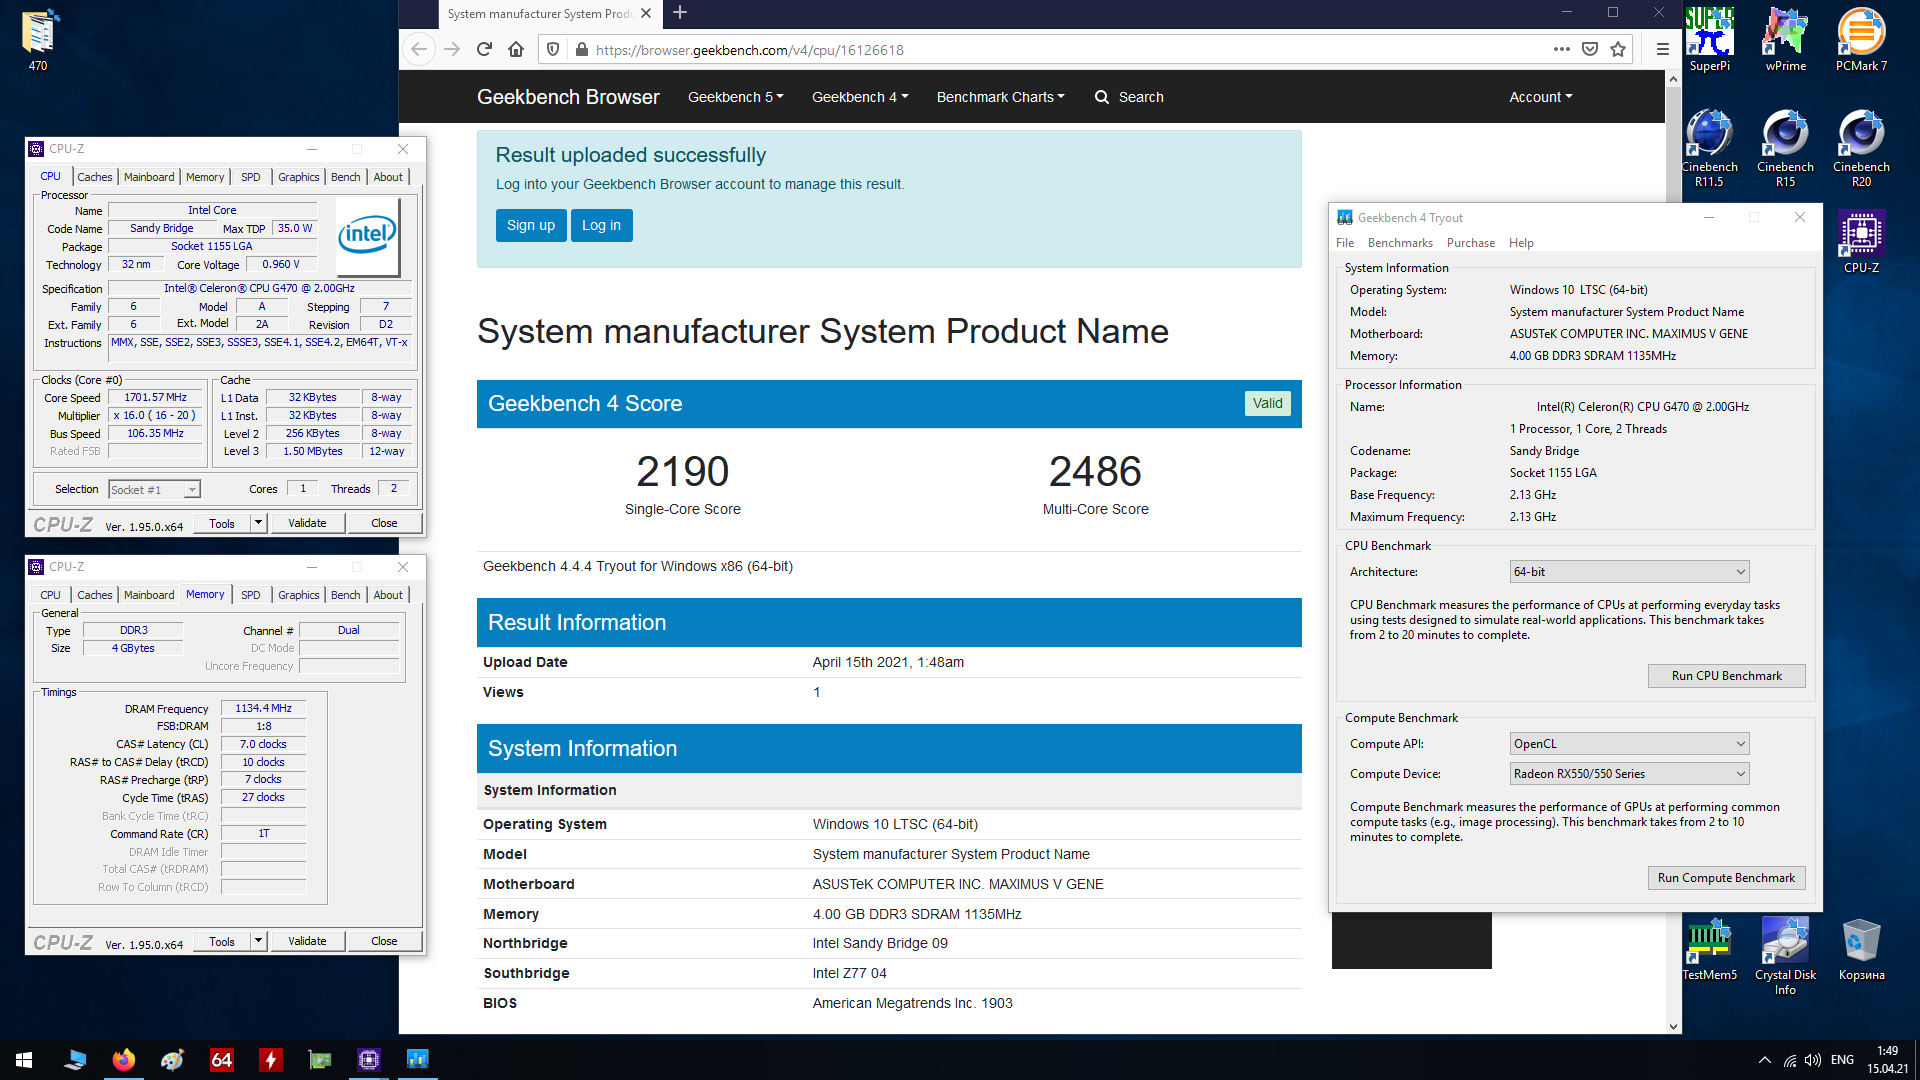Open the wPrime desktop shortcut
The image size is (1920, 1080).
[x=1785, y=40]
